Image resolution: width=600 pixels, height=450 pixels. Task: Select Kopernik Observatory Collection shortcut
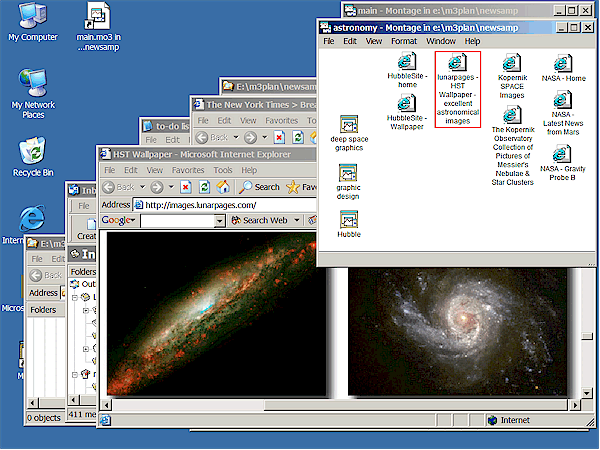[x=512, y=146]
